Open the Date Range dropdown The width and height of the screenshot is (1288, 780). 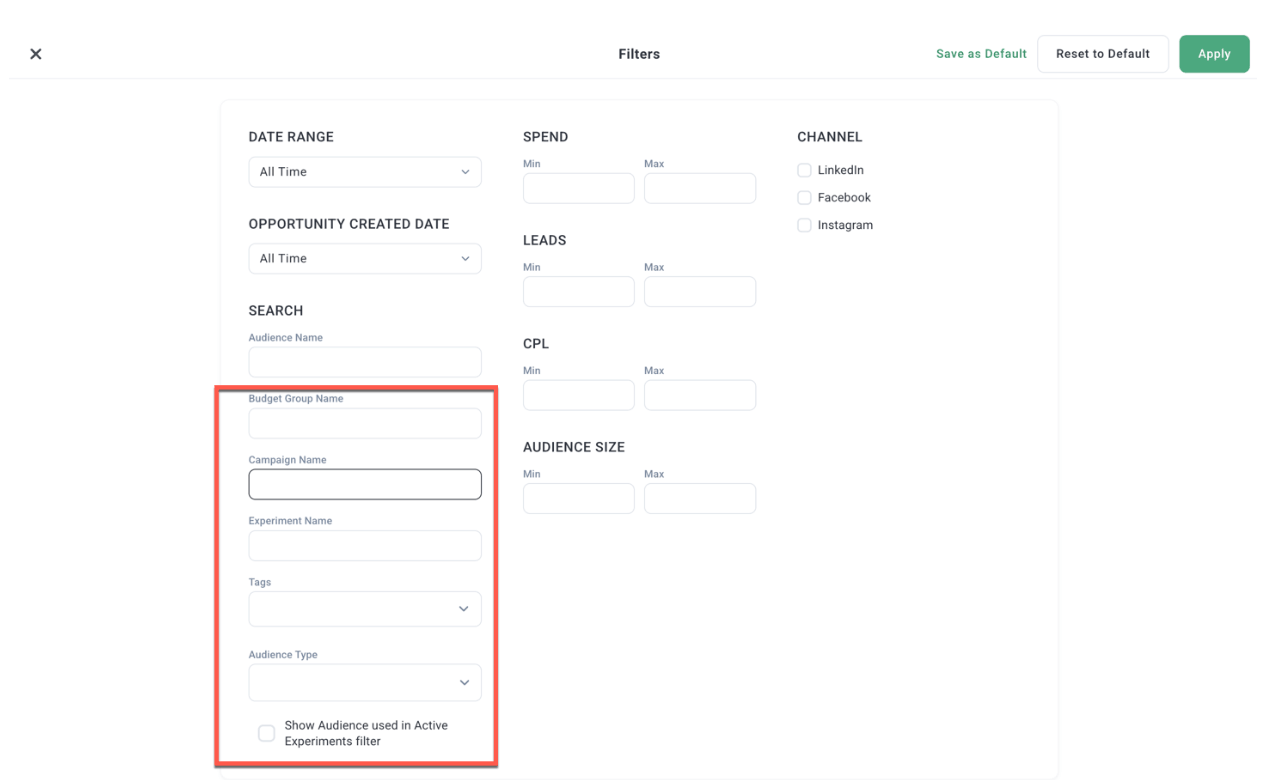point(364,171)
